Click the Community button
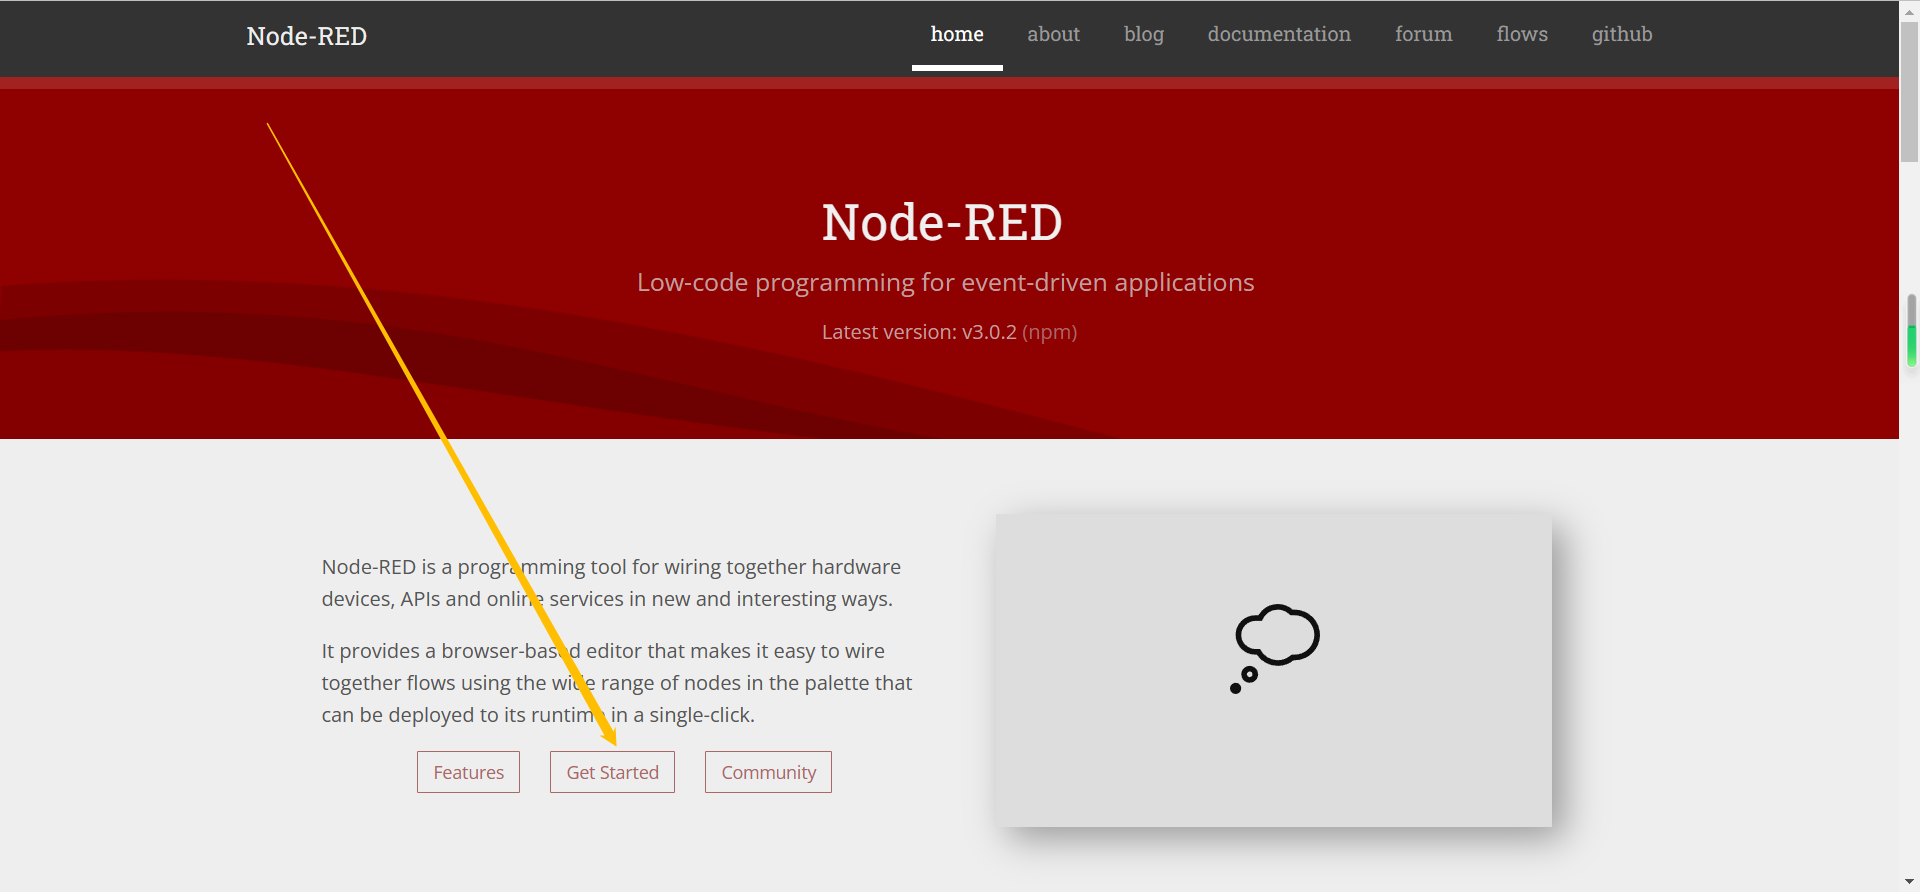 768,772
